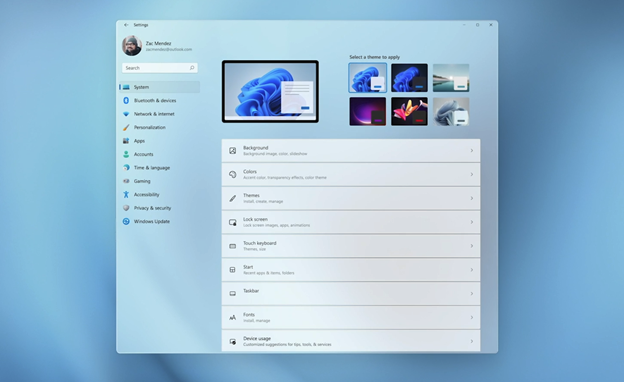Click the Network wifi icon in sidebar

pyautogui.click(x=126, y=114)
